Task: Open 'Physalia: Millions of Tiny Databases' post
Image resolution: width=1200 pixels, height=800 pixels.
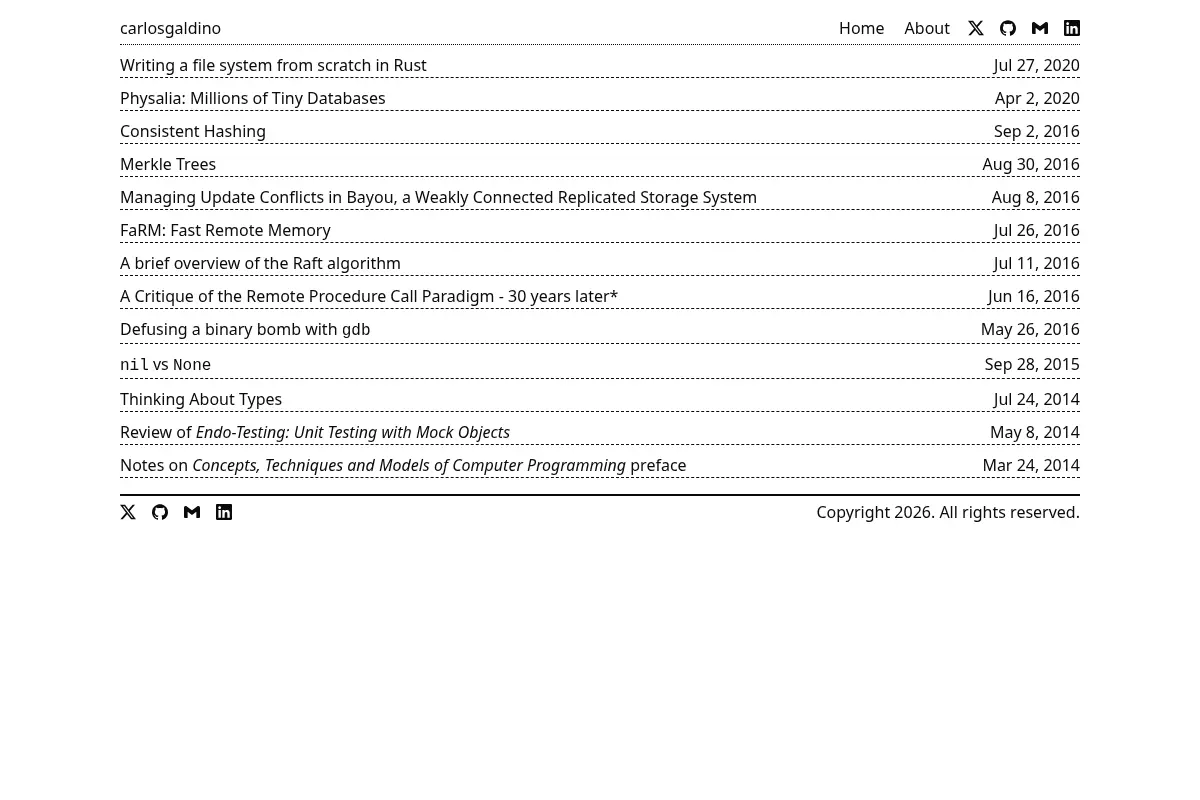Action: click(x=252, y=98)
